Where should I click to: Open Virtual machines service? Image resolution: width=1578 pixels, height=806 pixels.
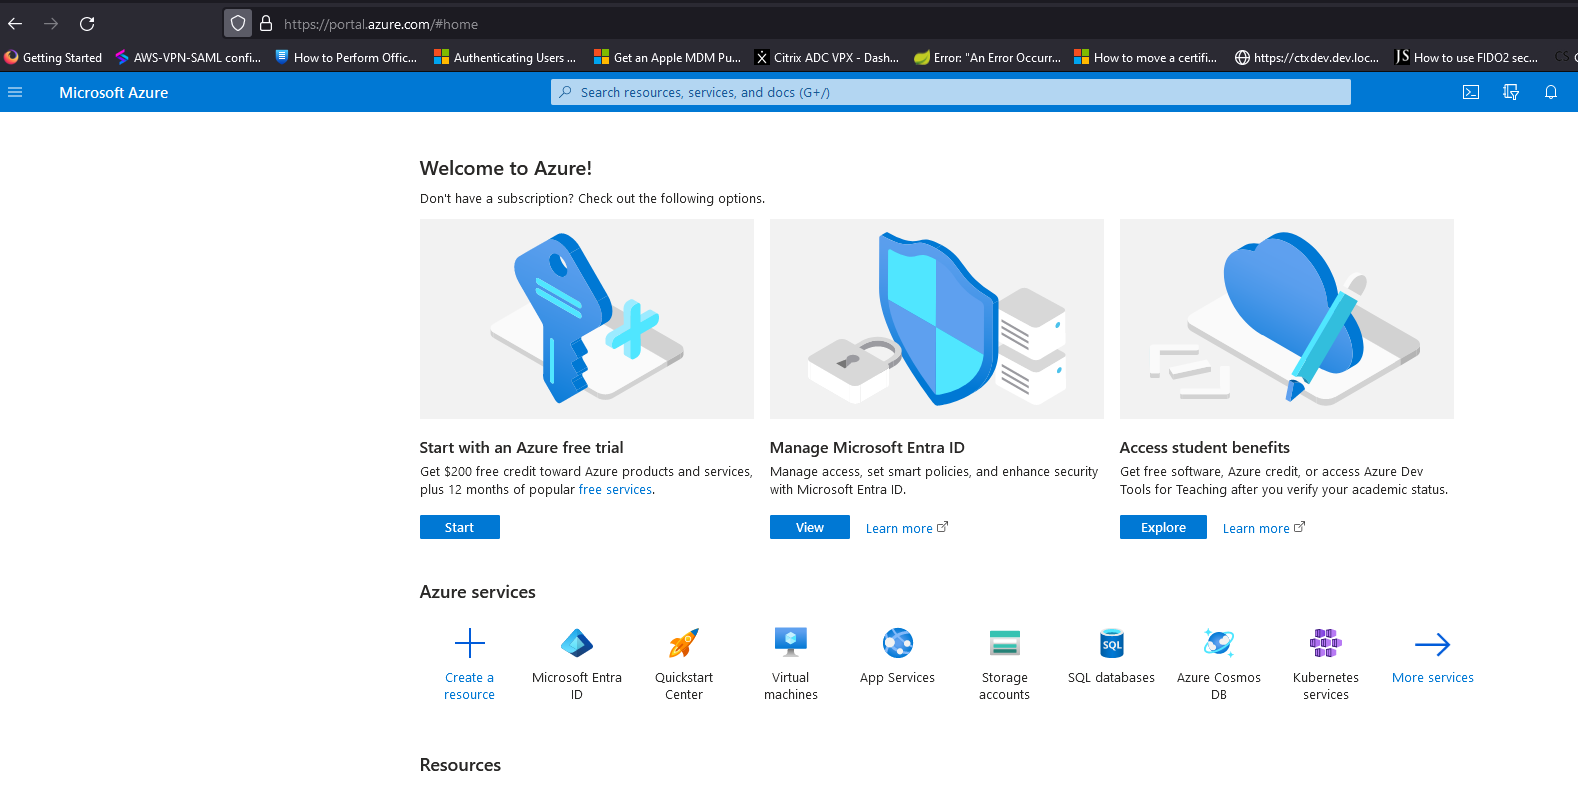point(790,643)
